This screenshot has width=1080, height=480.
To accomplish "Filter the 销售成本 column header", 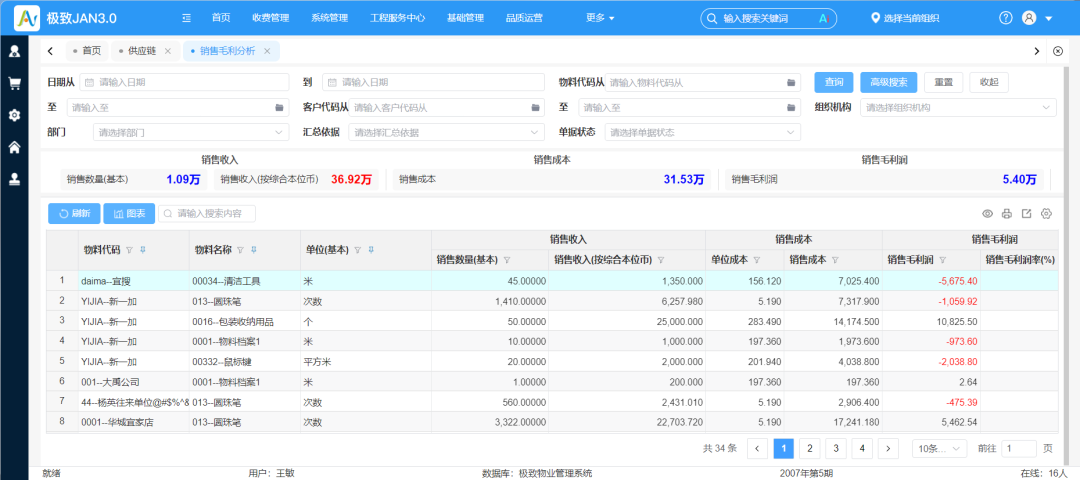I will pyautogui.click(x=835, y=260).
